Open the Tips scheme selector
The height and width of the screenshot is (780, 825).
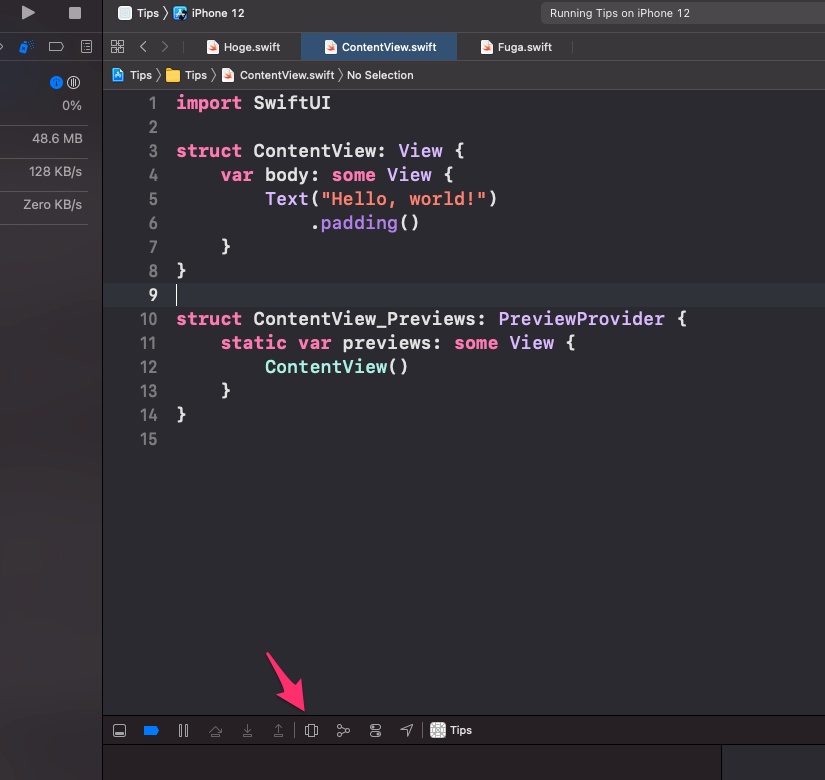(138, 13)
